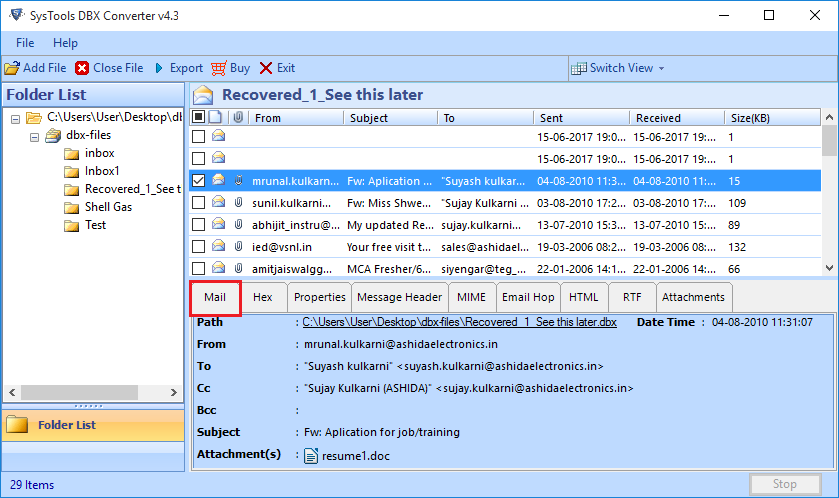Click paperclip icon in mrunal.kulkarni row
The width and height of the screenshot is (839, 498).
pyautogui.click(x=239, y=180)
